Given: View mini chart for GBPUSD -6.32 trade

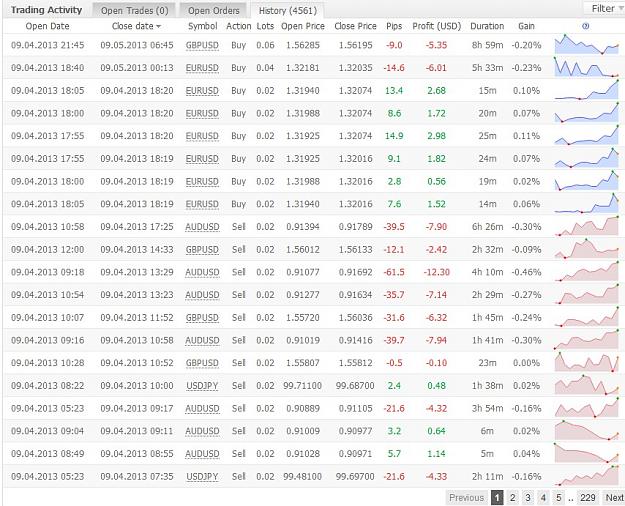Looking at the screenshot, I should click(x=586, y=317).
